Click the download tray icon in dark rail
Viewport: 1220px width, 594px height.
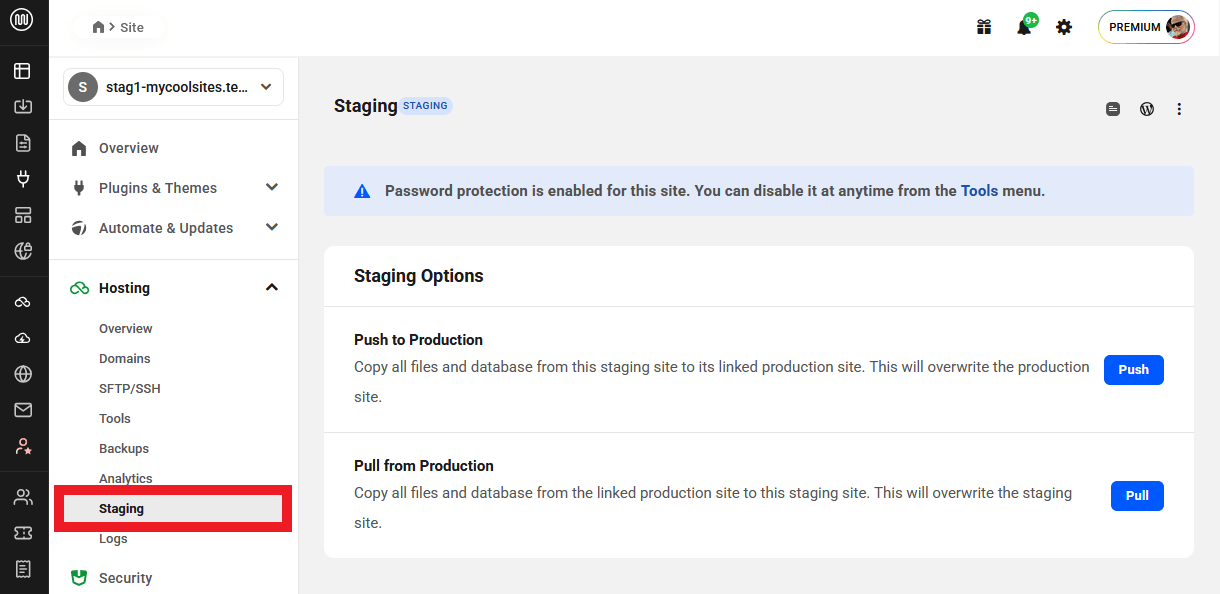pyautogui.click(x=23, y=107)
